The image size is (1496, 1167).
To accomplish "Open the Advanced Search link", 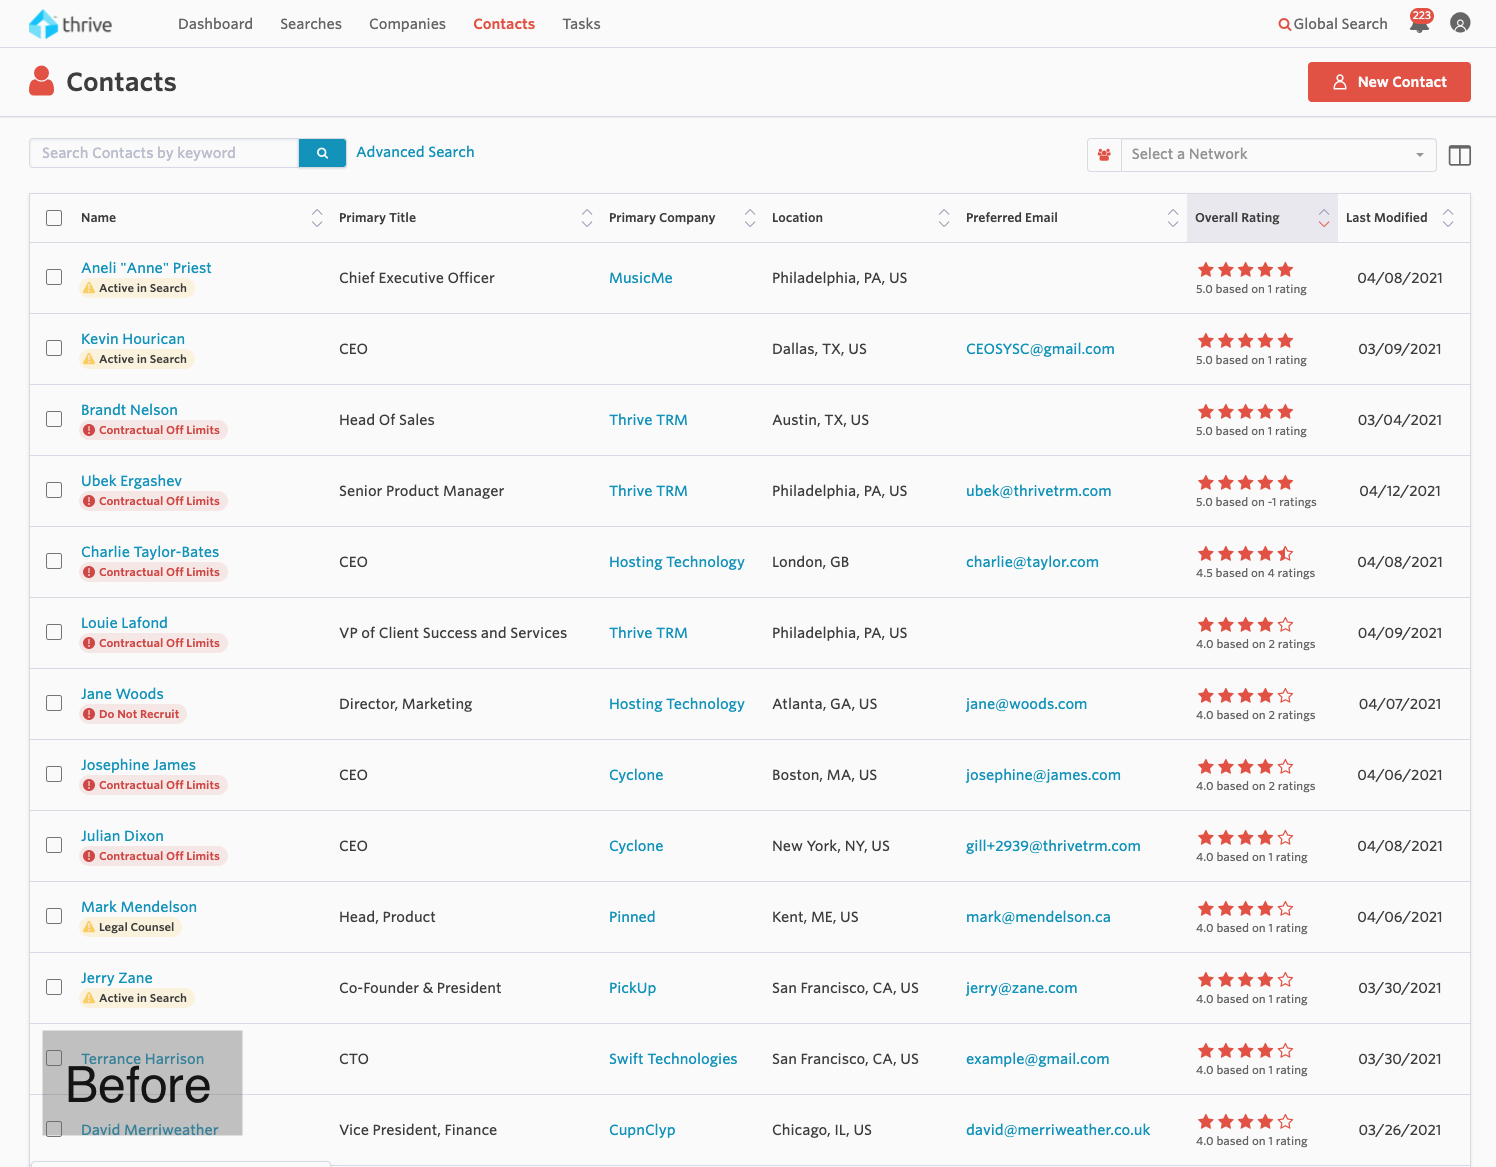I will click(x=415, y=152).
